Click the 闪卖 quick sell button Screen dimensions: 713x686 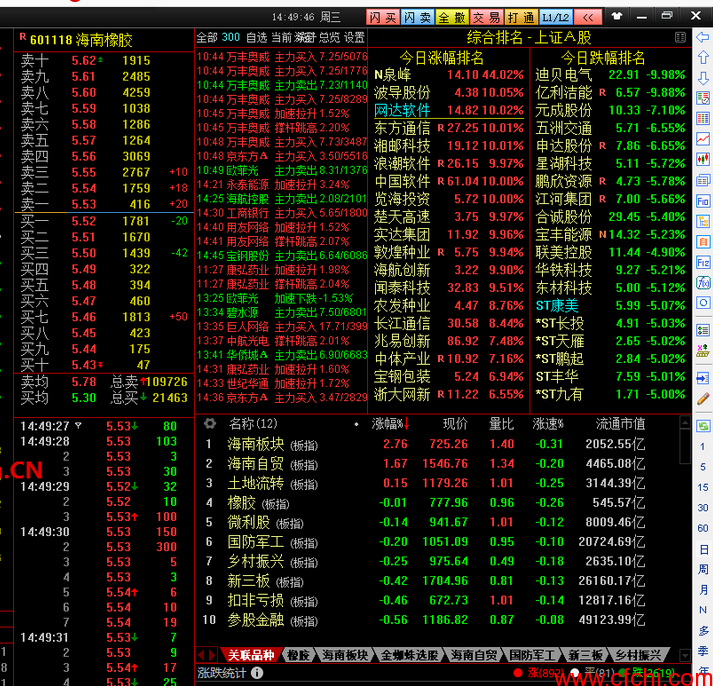click(417, 17)
